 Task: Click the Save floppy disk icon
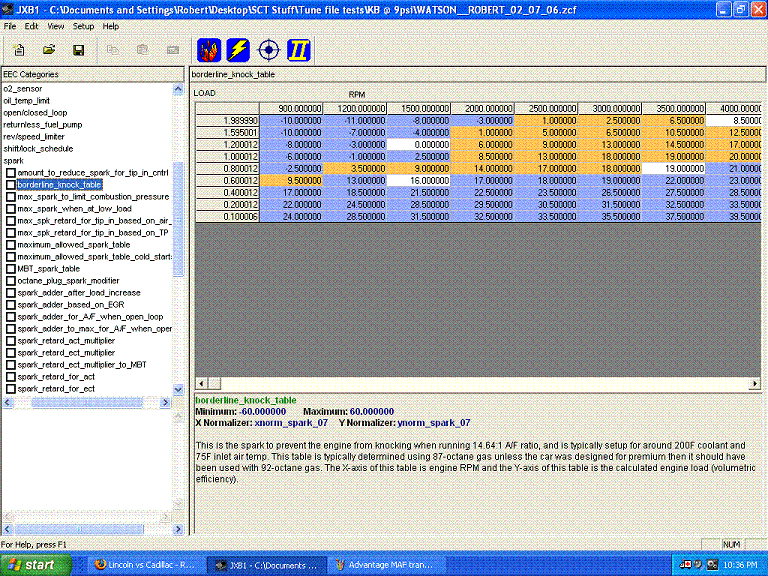pos(78,50)
